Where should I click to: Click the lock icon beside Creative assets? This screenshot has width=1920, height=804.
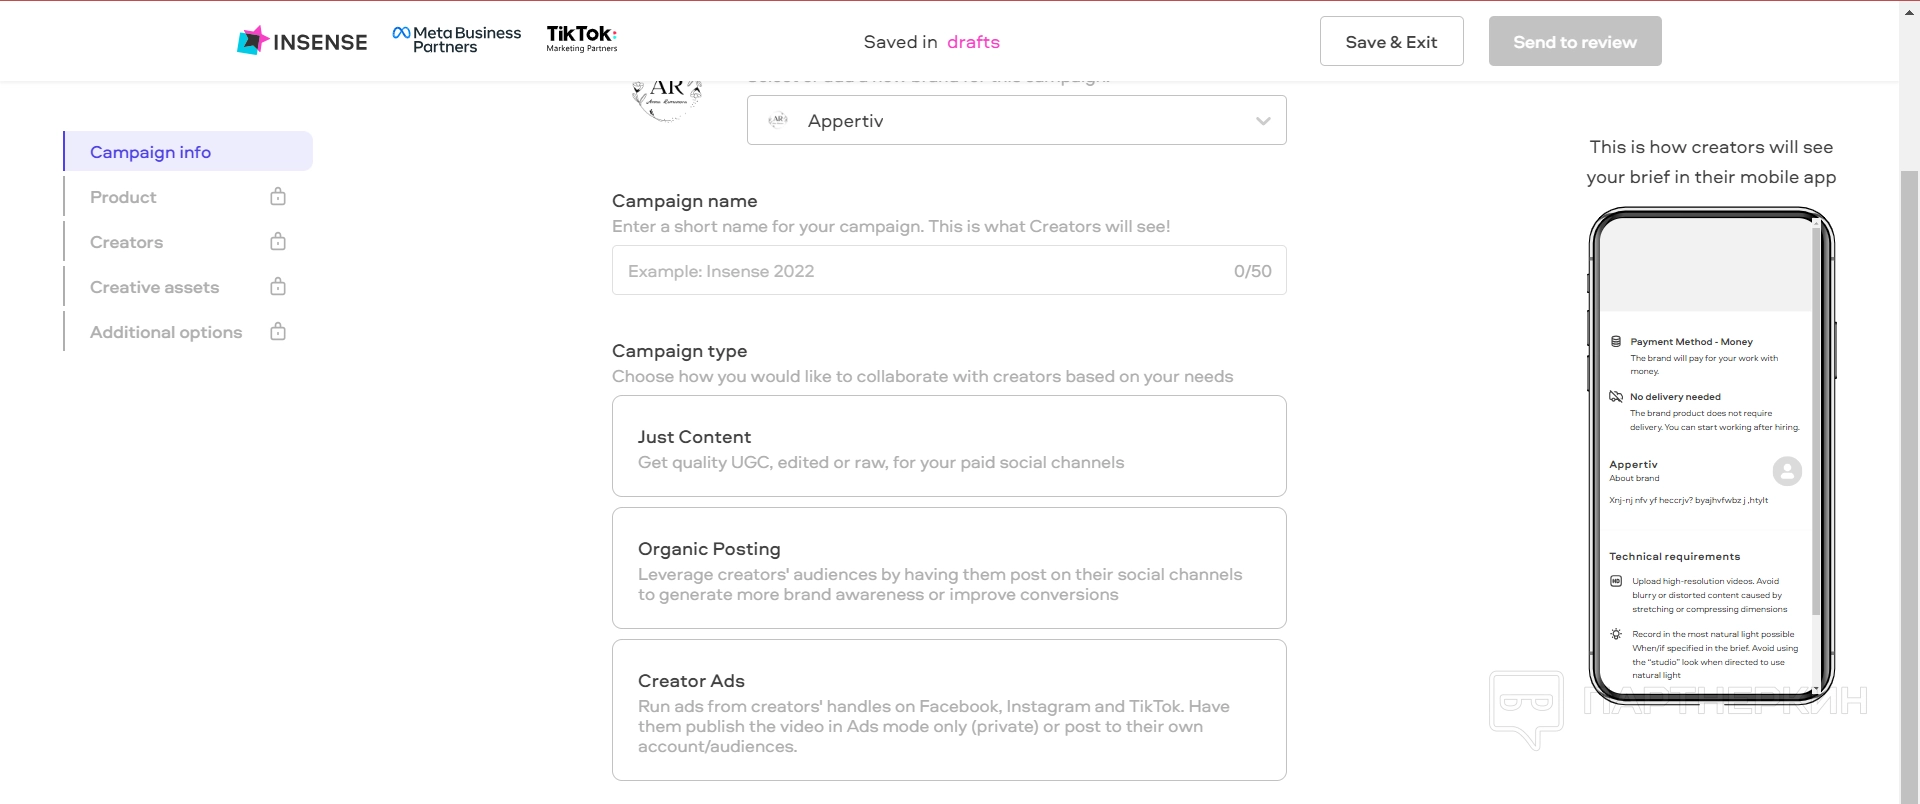(x=278, y=287)
